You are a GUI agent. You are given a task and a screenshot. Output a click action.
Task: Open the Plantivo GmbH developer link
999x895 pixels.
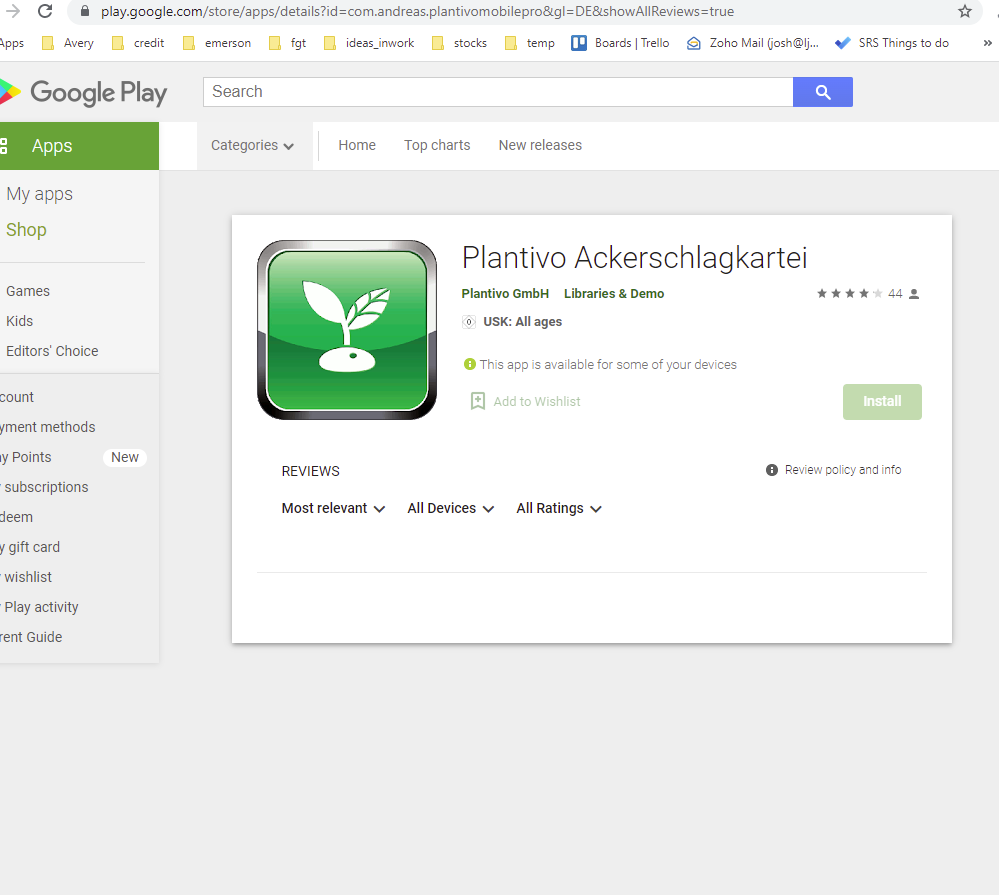[505, 294]
